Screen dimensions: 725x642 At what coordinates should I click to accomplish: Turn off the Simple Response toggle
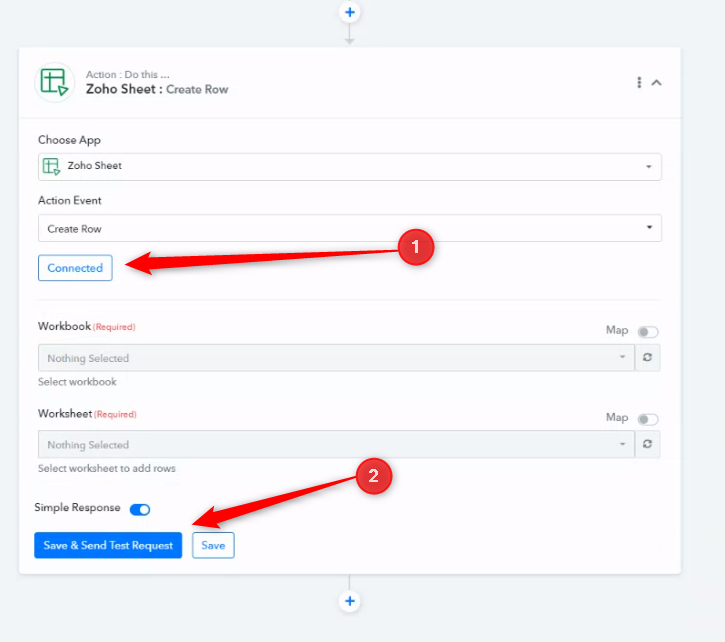(x=140, y=509)
